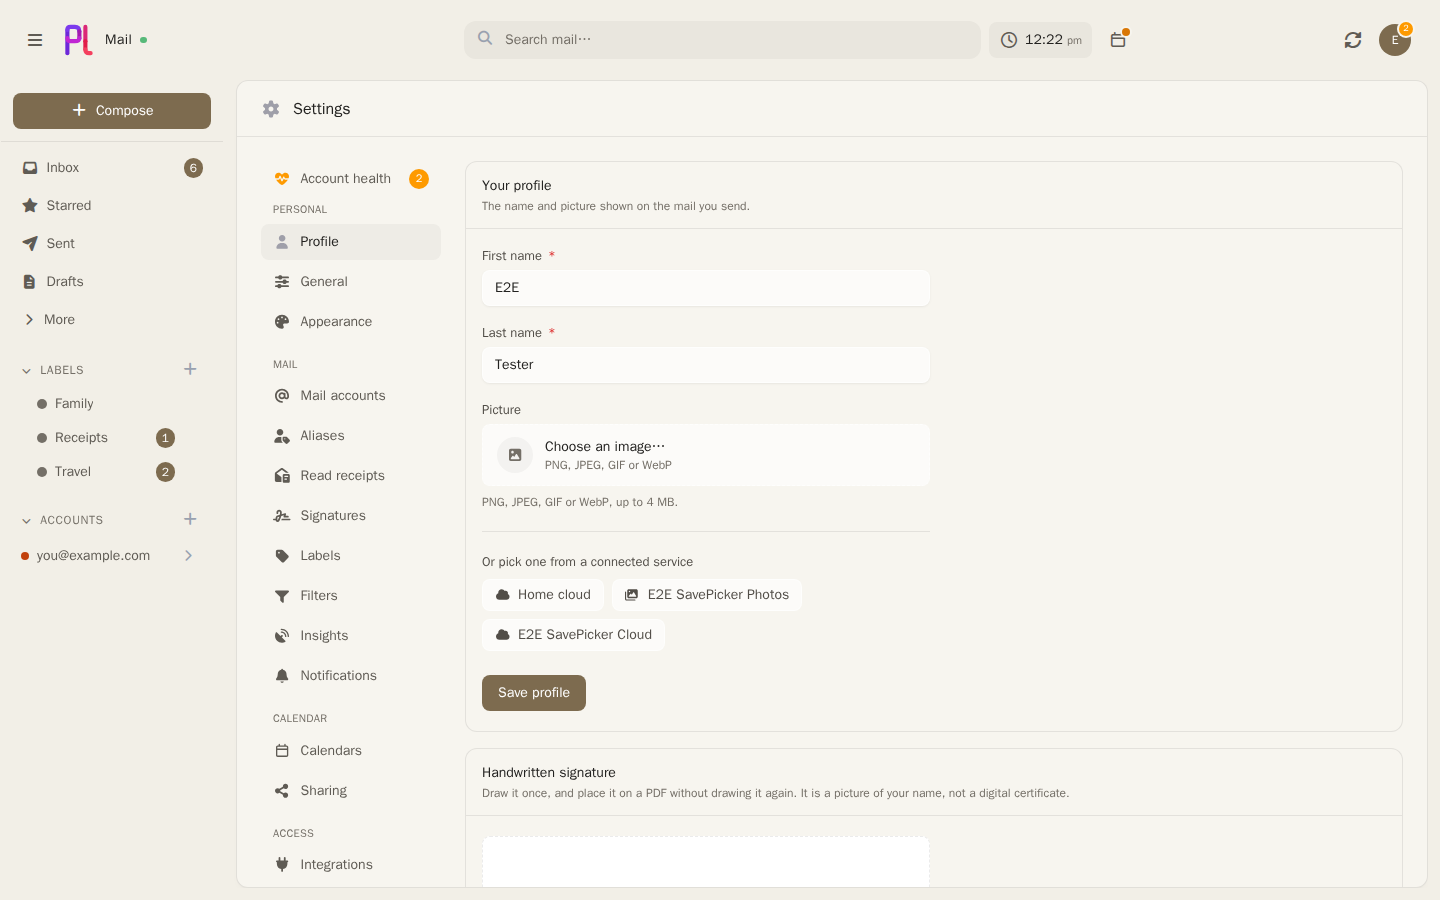This screenshot has height=900, width=1440.
Task: Click the Inbox unread count badge
Action: tap(193, 168)
